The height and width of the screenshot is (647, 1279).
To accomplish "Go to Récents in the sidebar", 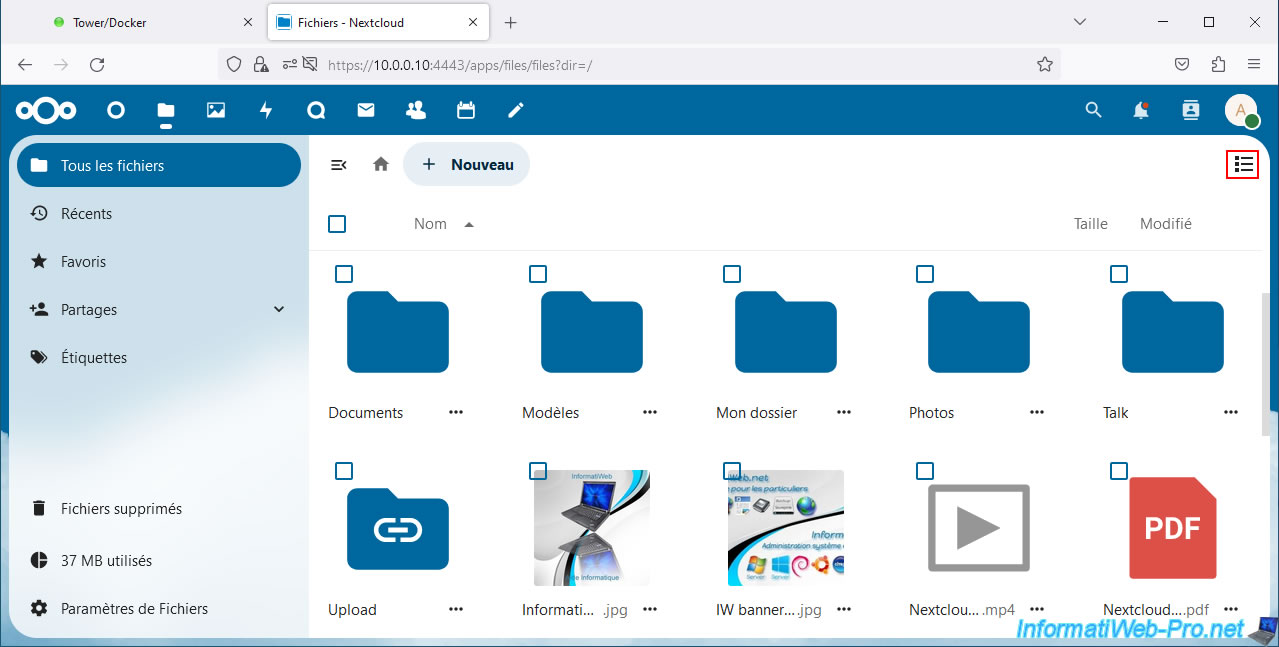I will click(86, 214).
